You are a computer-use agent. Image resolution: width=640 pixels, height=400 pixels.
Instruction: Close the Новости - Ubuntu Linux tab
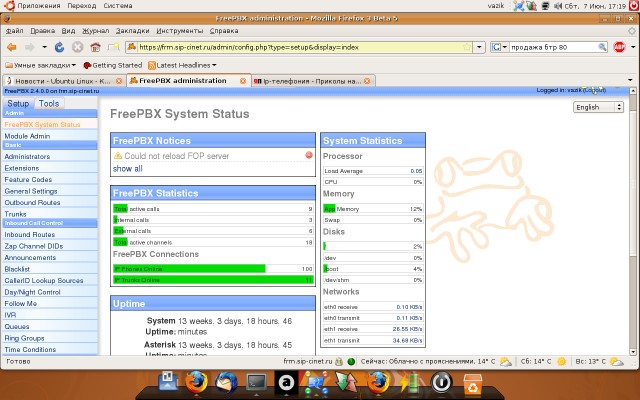[119, 81]
